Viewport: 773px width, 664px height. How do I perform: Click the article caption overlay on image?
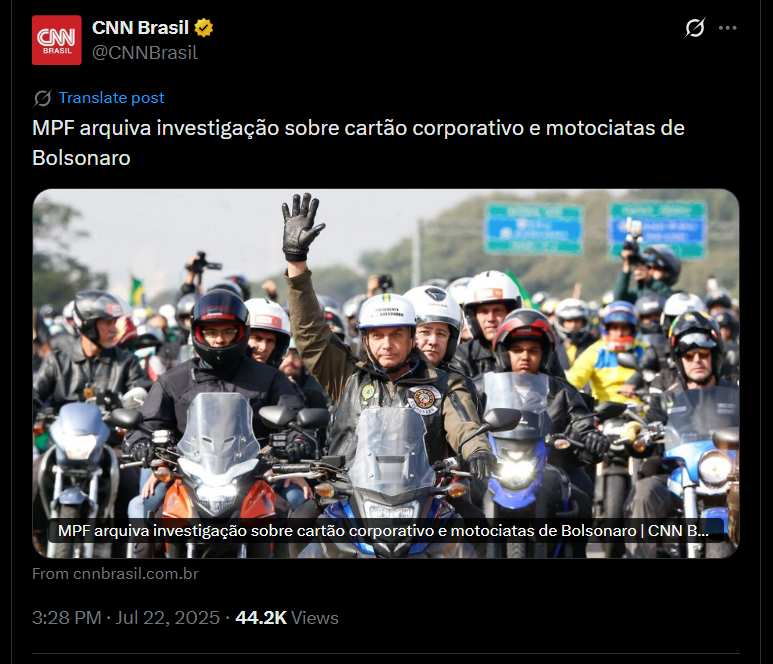386,531
